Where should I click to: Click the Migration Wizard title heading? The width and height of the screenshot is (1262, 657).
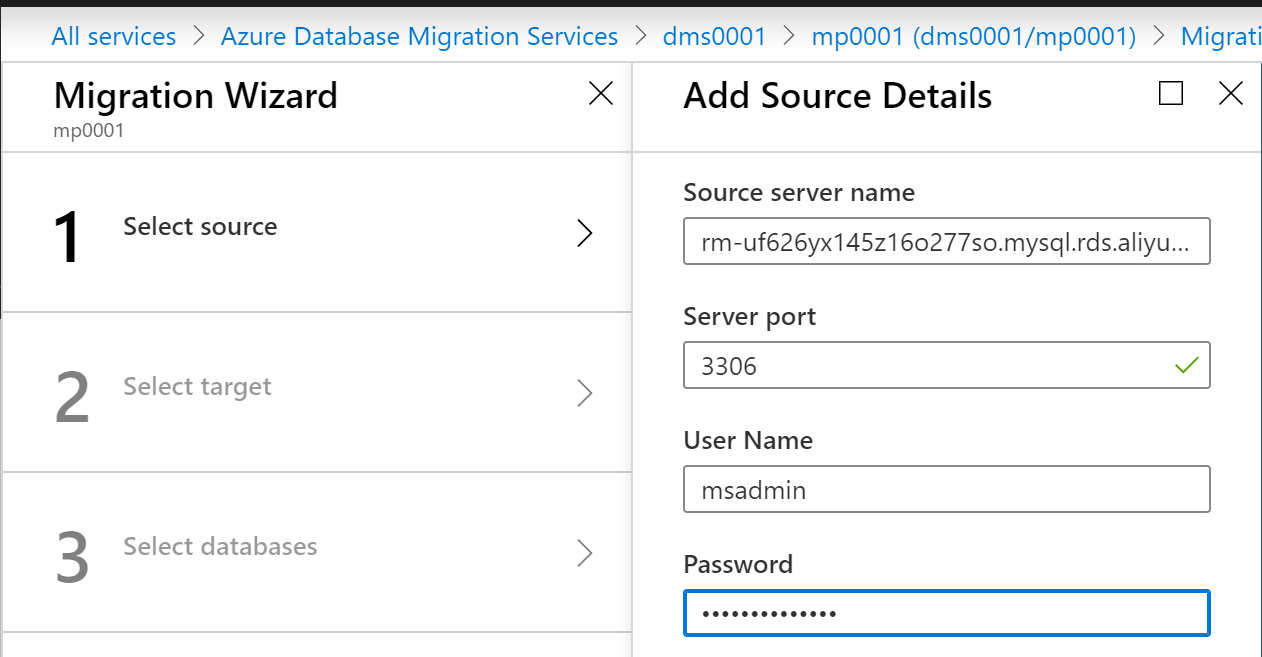pyautogui.click(x=196, y=96)
